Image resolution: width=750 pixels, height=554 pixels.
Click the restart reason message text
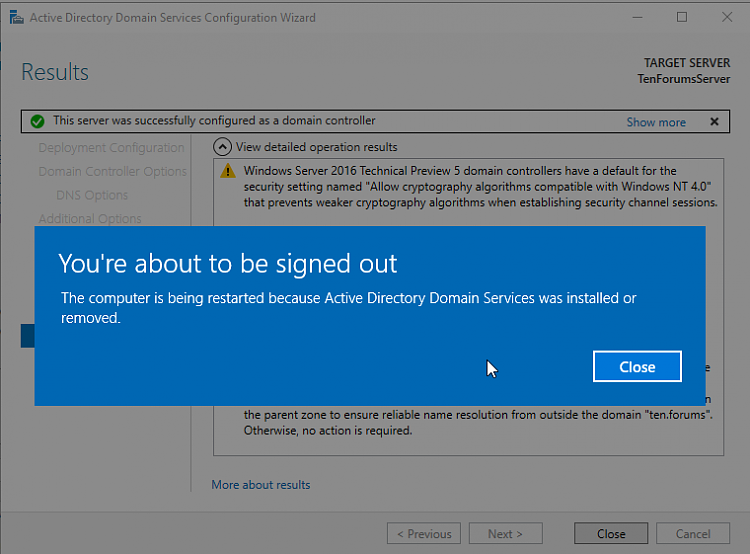point(348,308)
